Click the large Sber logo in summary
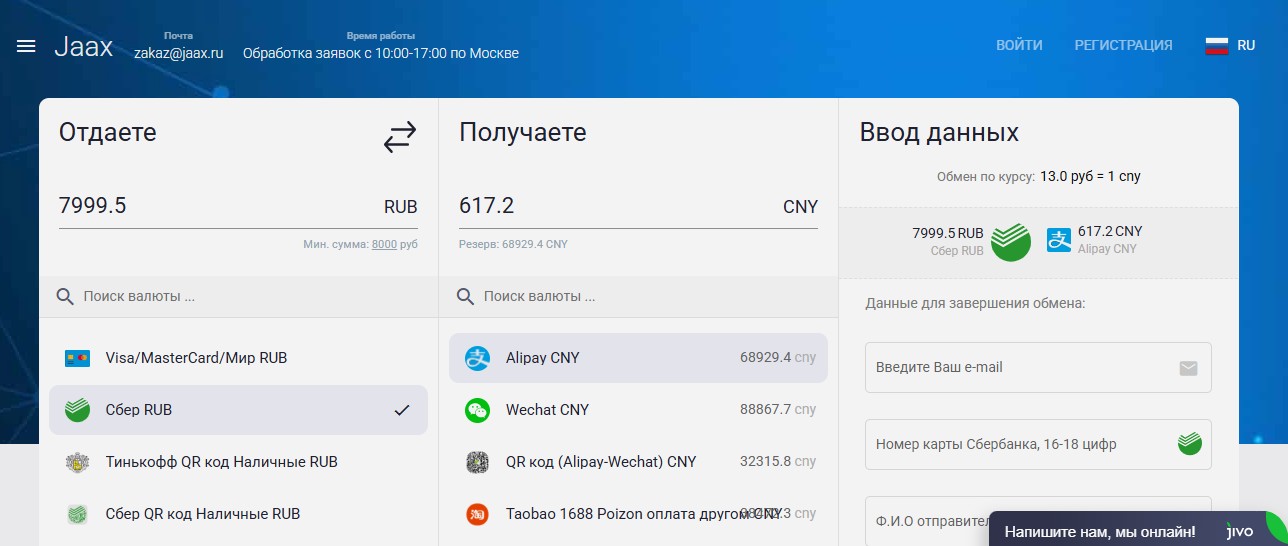 (x=1011, y=241)
